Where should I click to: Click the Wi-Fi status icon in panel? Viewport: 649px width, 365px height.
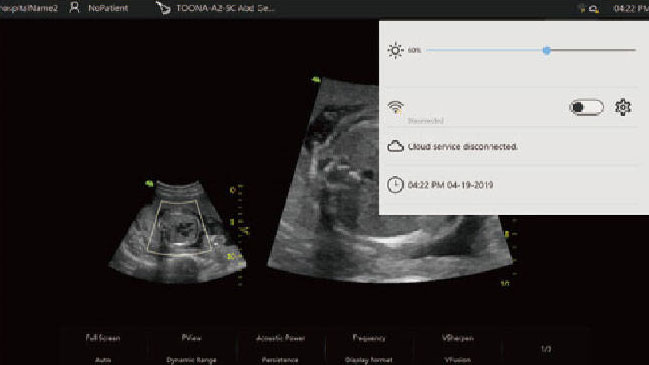pyautogui.click(x=396, y=107)
